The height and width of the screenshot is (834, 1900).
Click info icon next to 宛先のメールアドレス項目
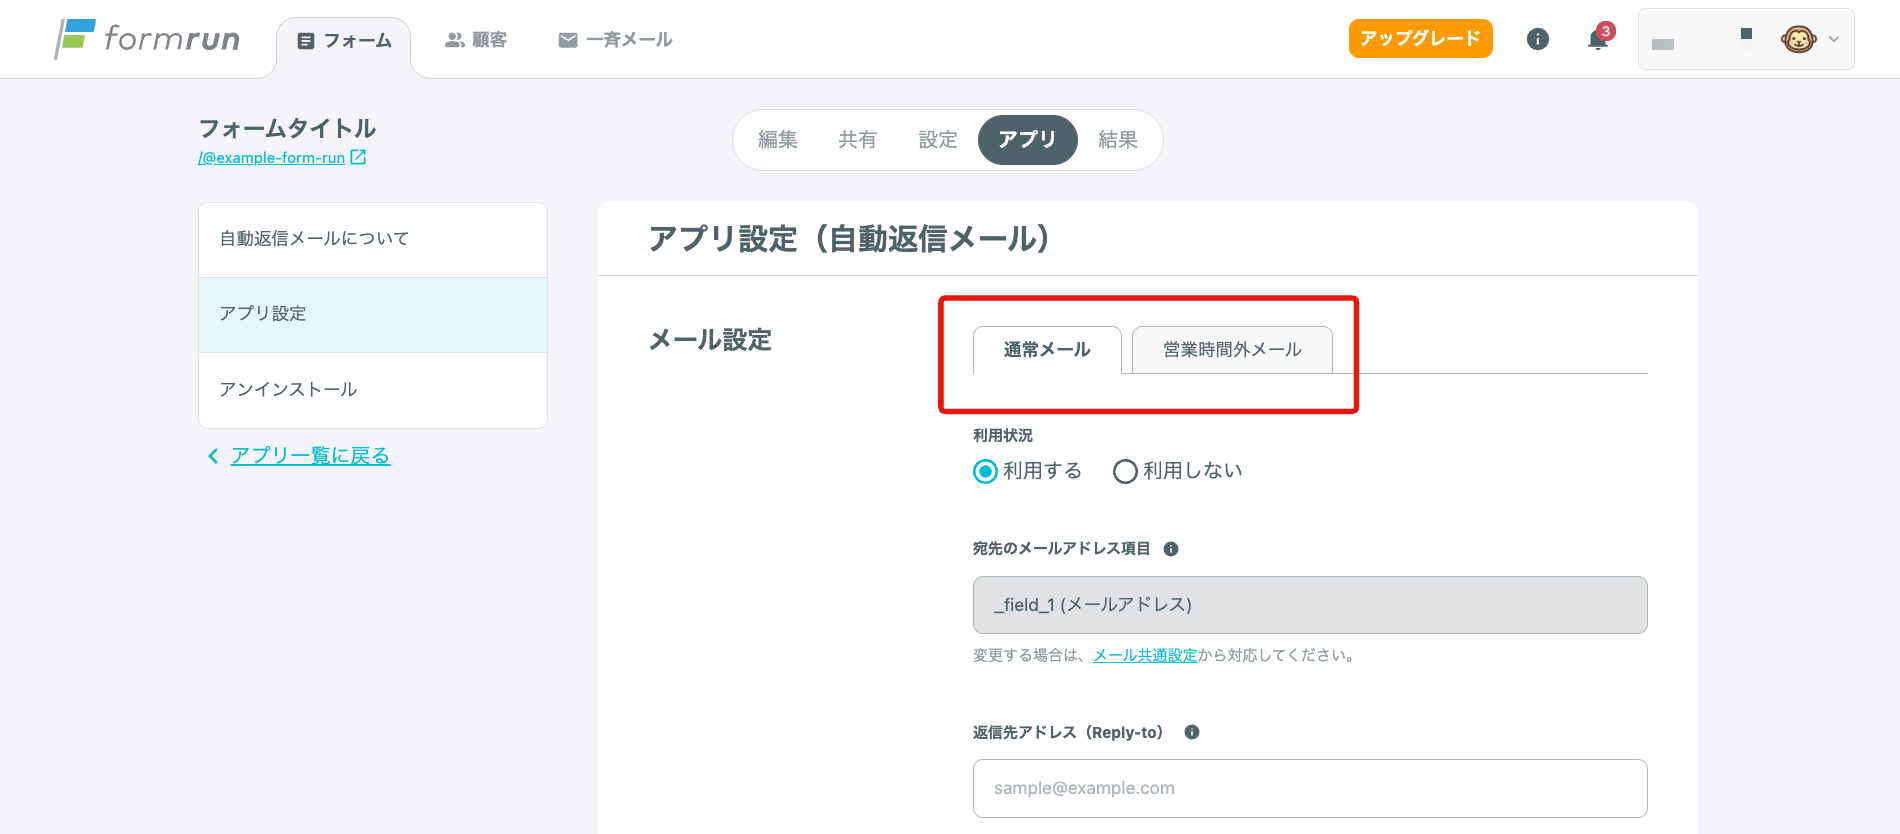[x=1171, y=549]
